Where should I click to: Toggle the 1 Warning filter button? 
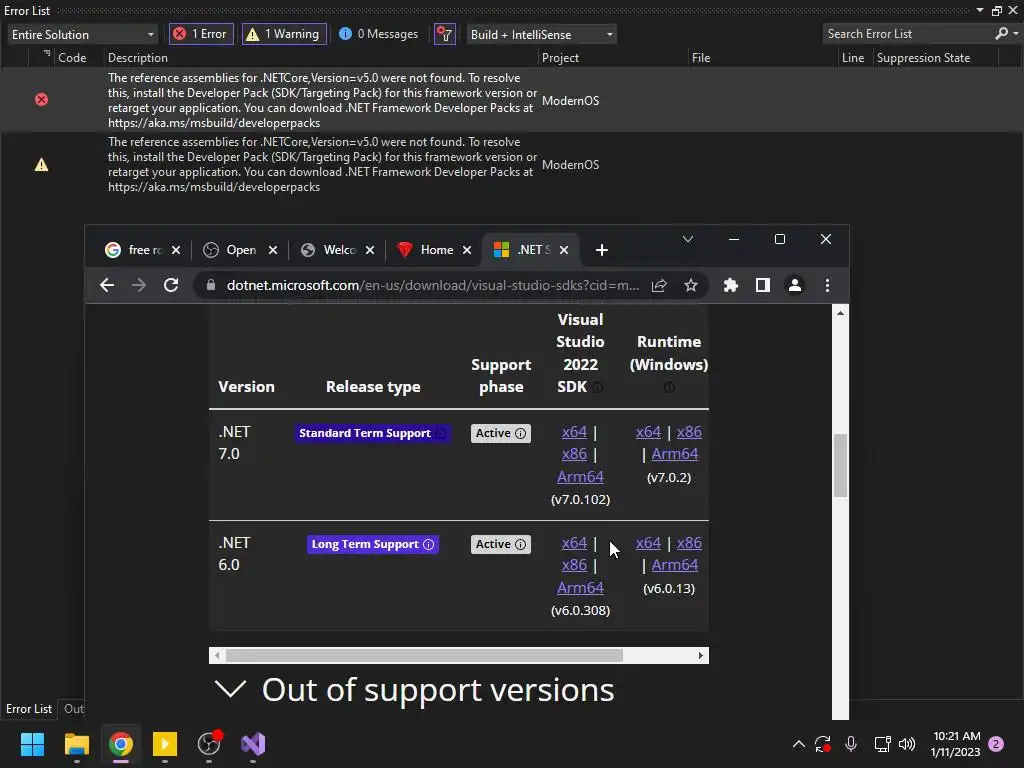284,34
